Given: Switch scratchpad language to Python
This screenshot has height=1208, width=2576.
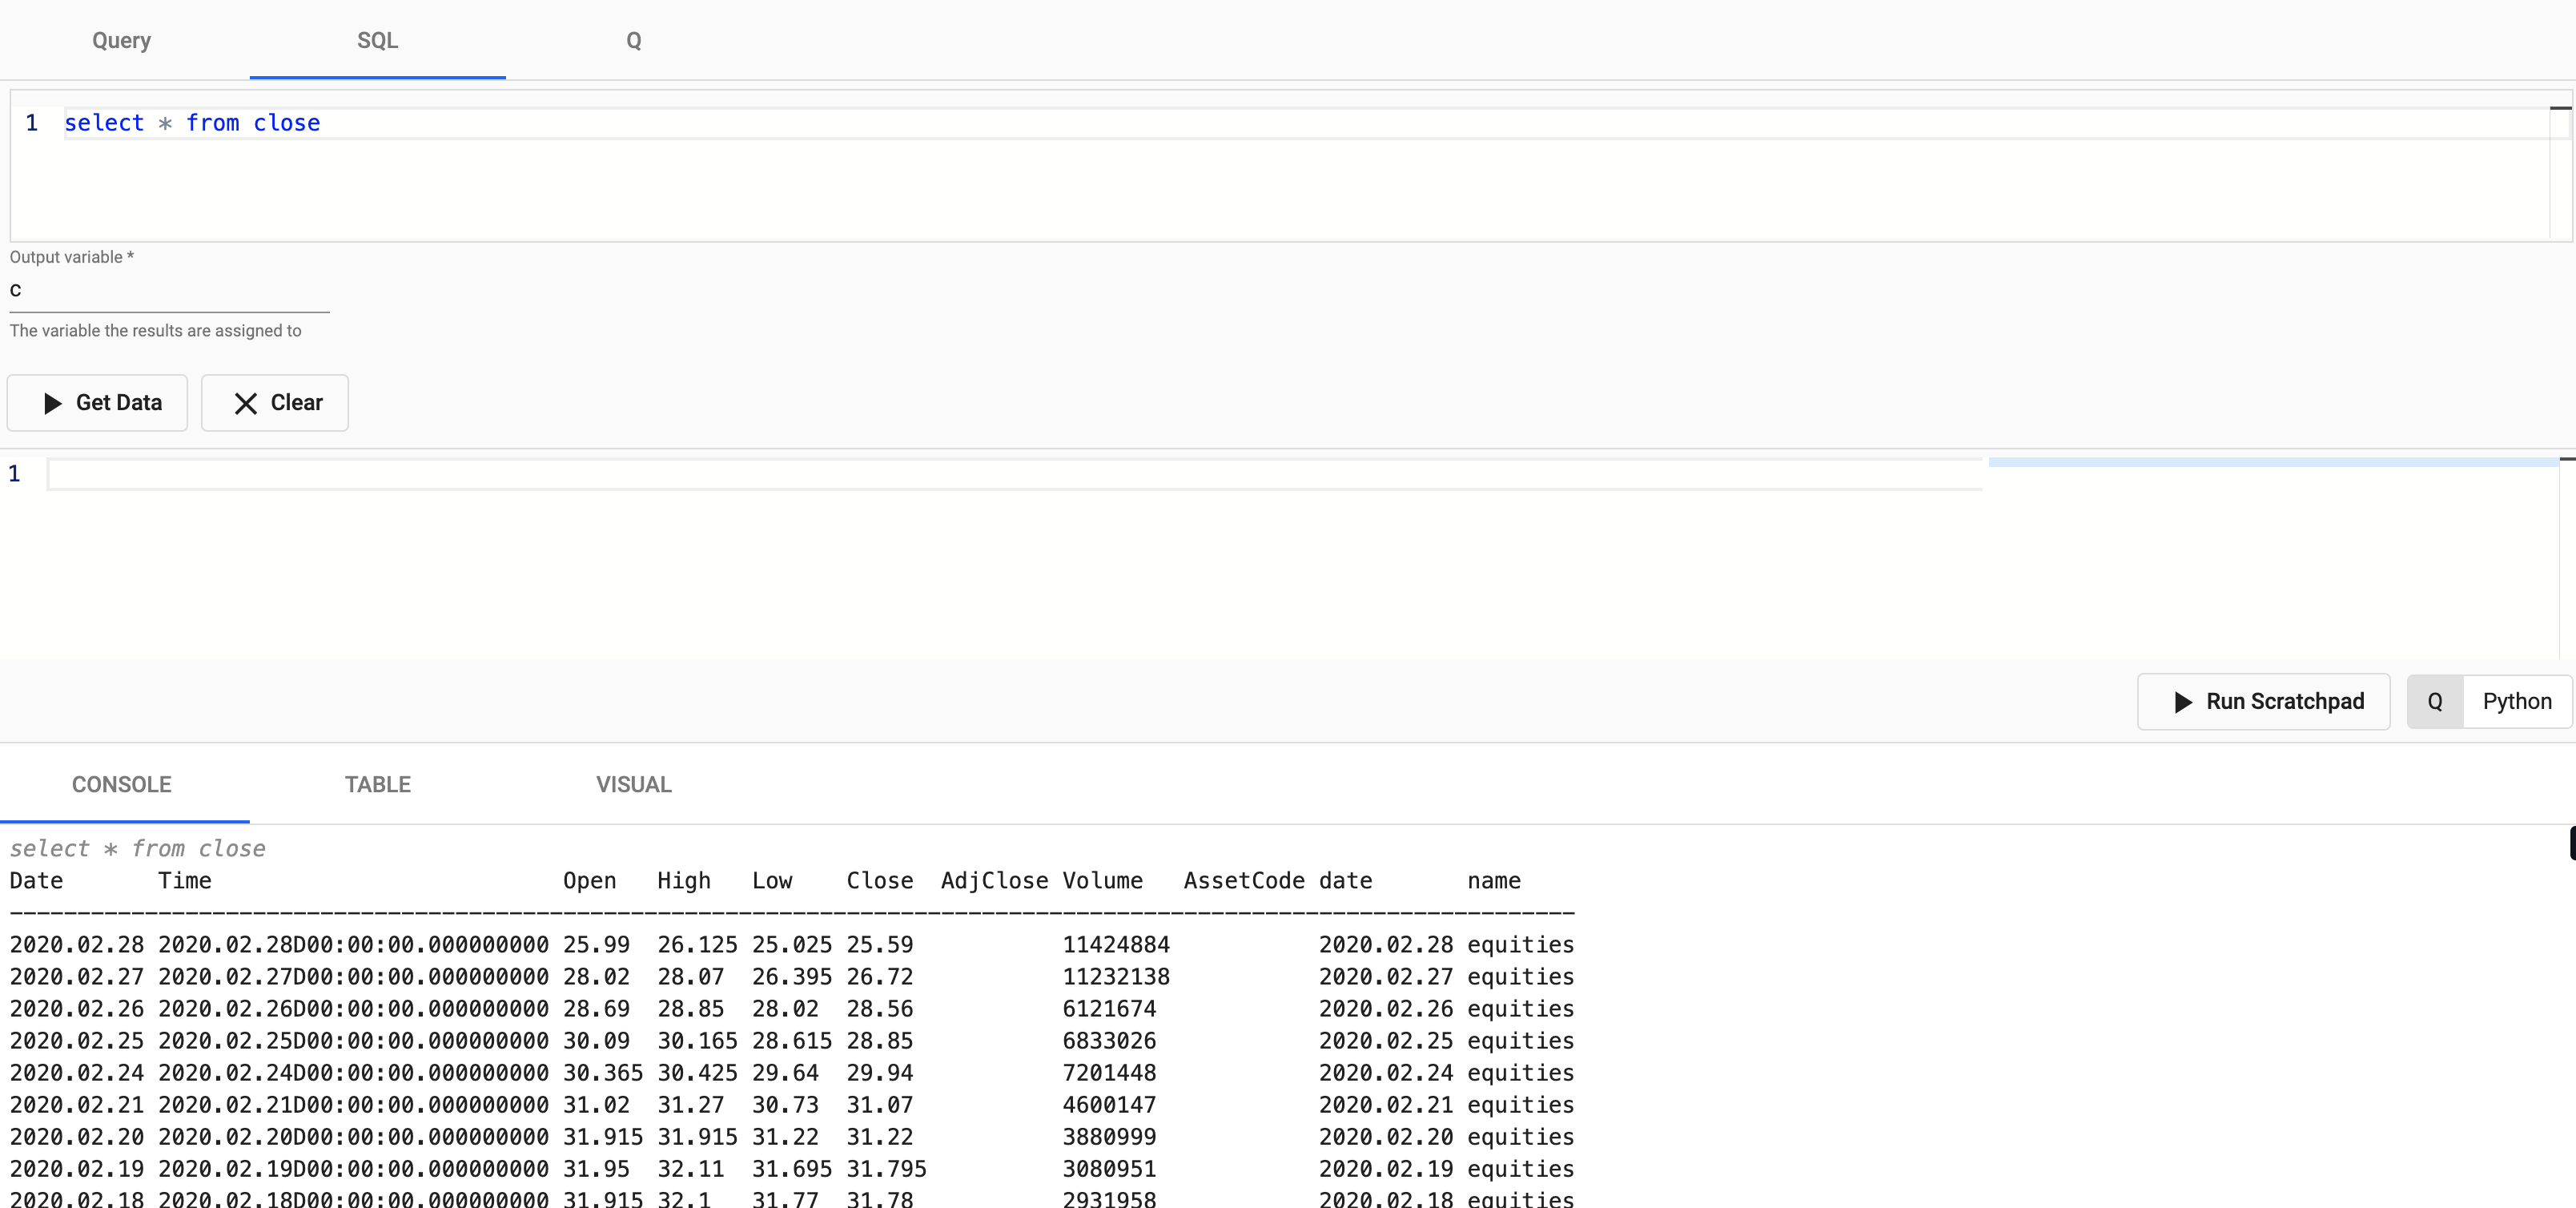Looking at the screenshot, I should 2517,701.
